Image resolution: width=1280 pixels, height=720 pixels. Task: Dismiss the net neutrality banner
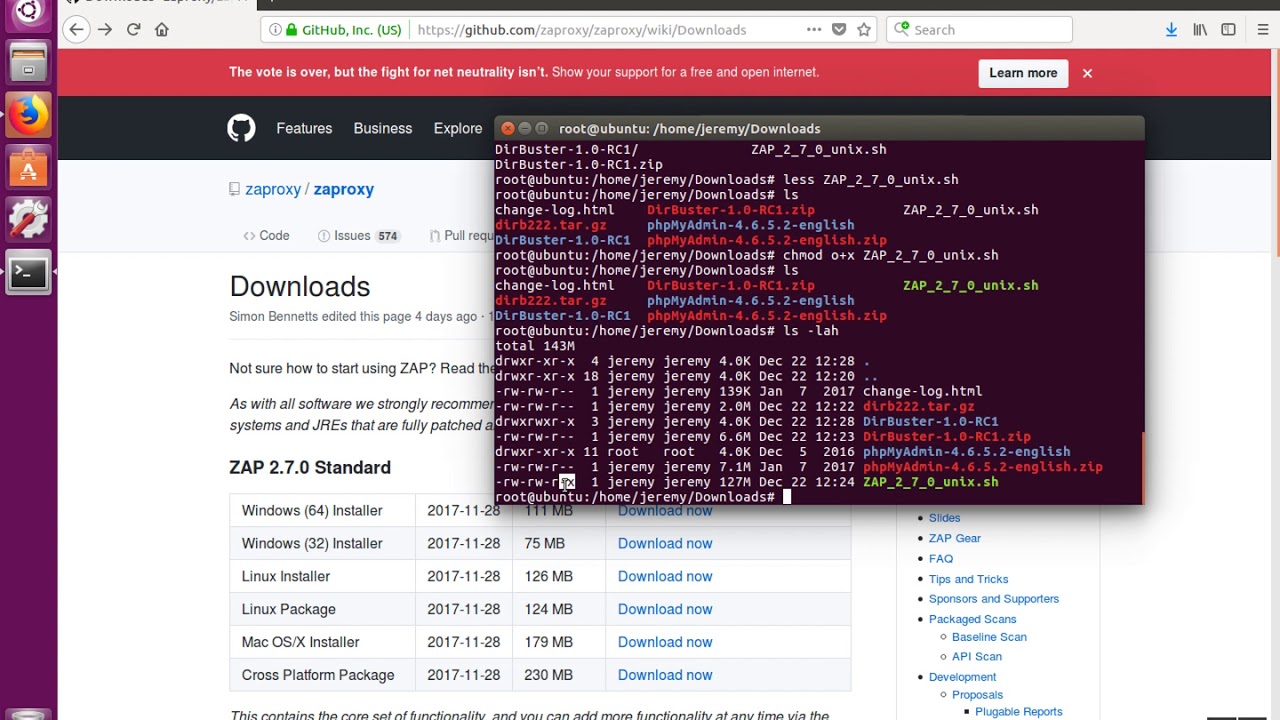coord(1087,73)
